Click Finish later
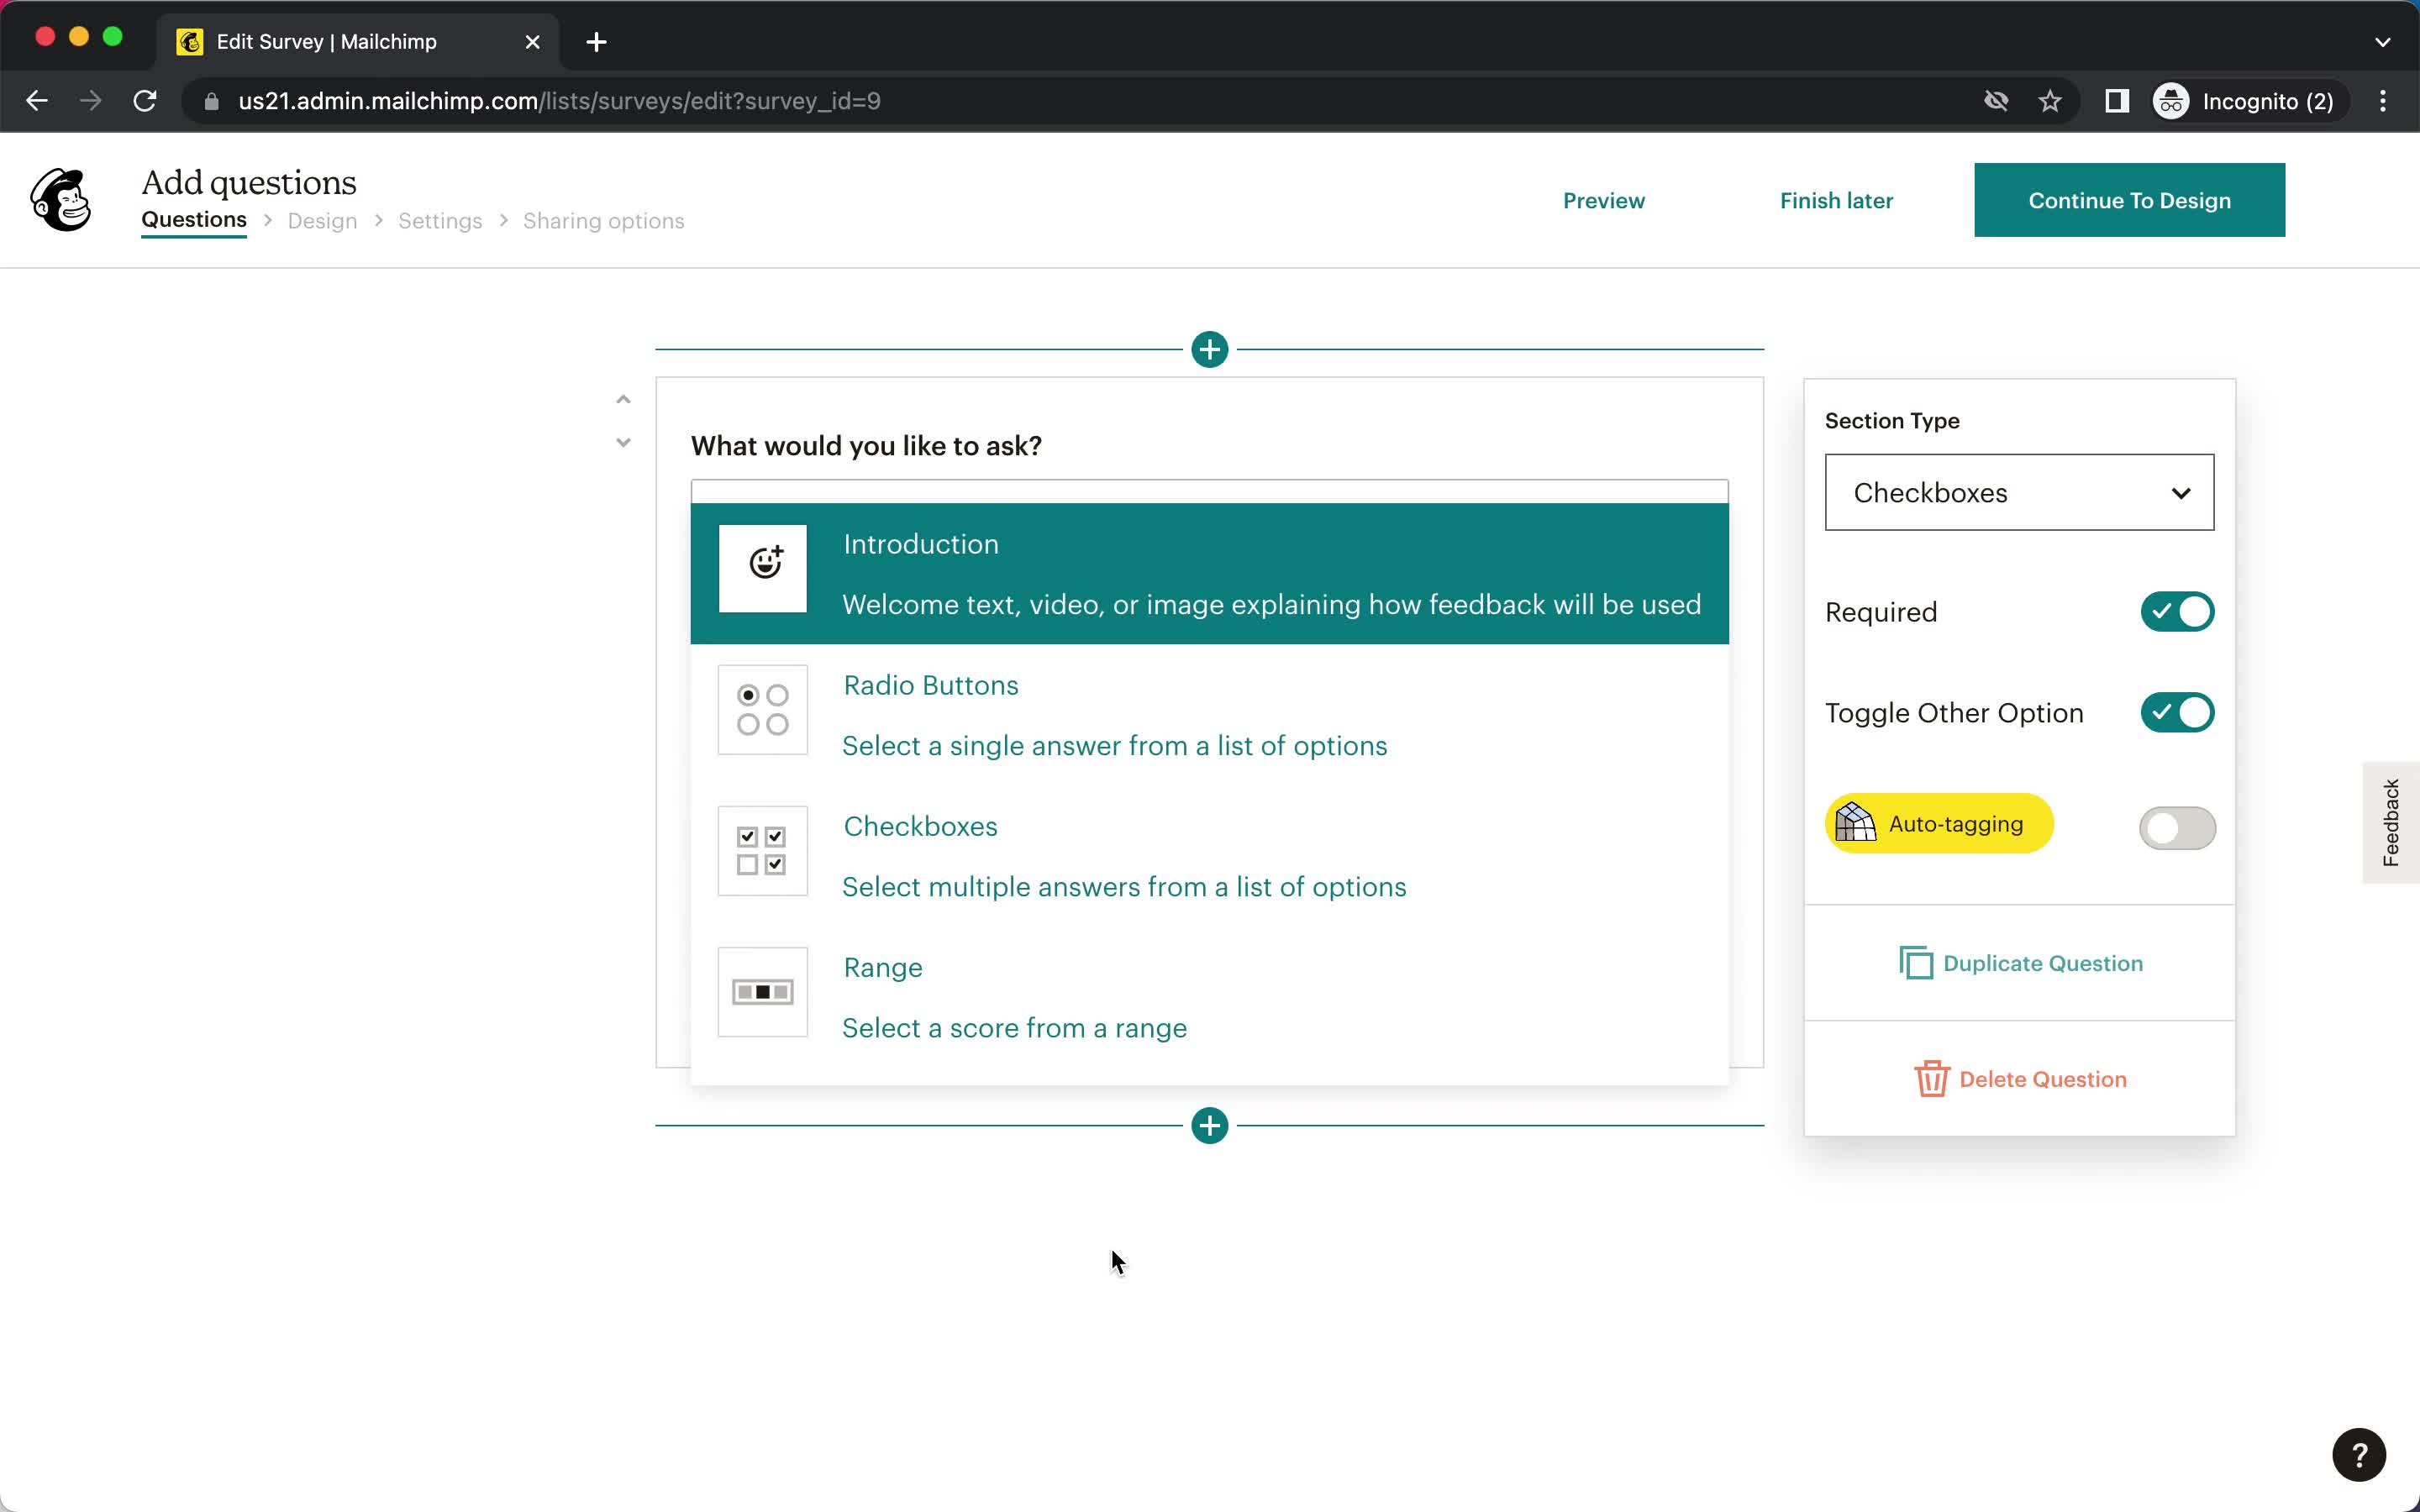2420x1512 pixels. [x=1836, y=200]
